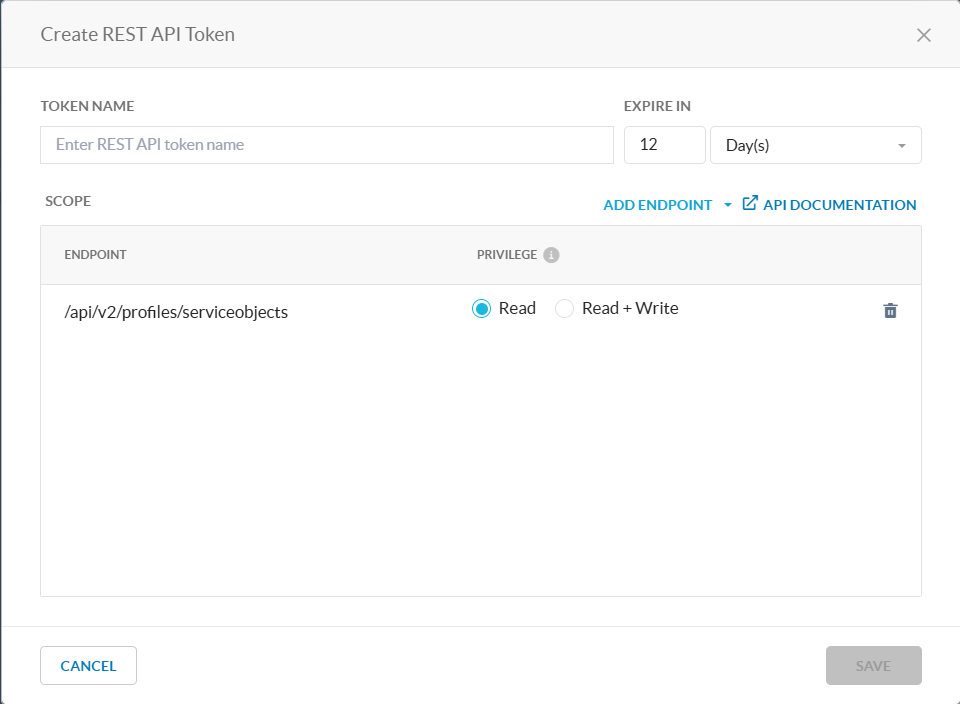The height and width of the screenshot is (704, 960).
Task: Click the external link icon beside API Documentation
Action: click(749, 203)
